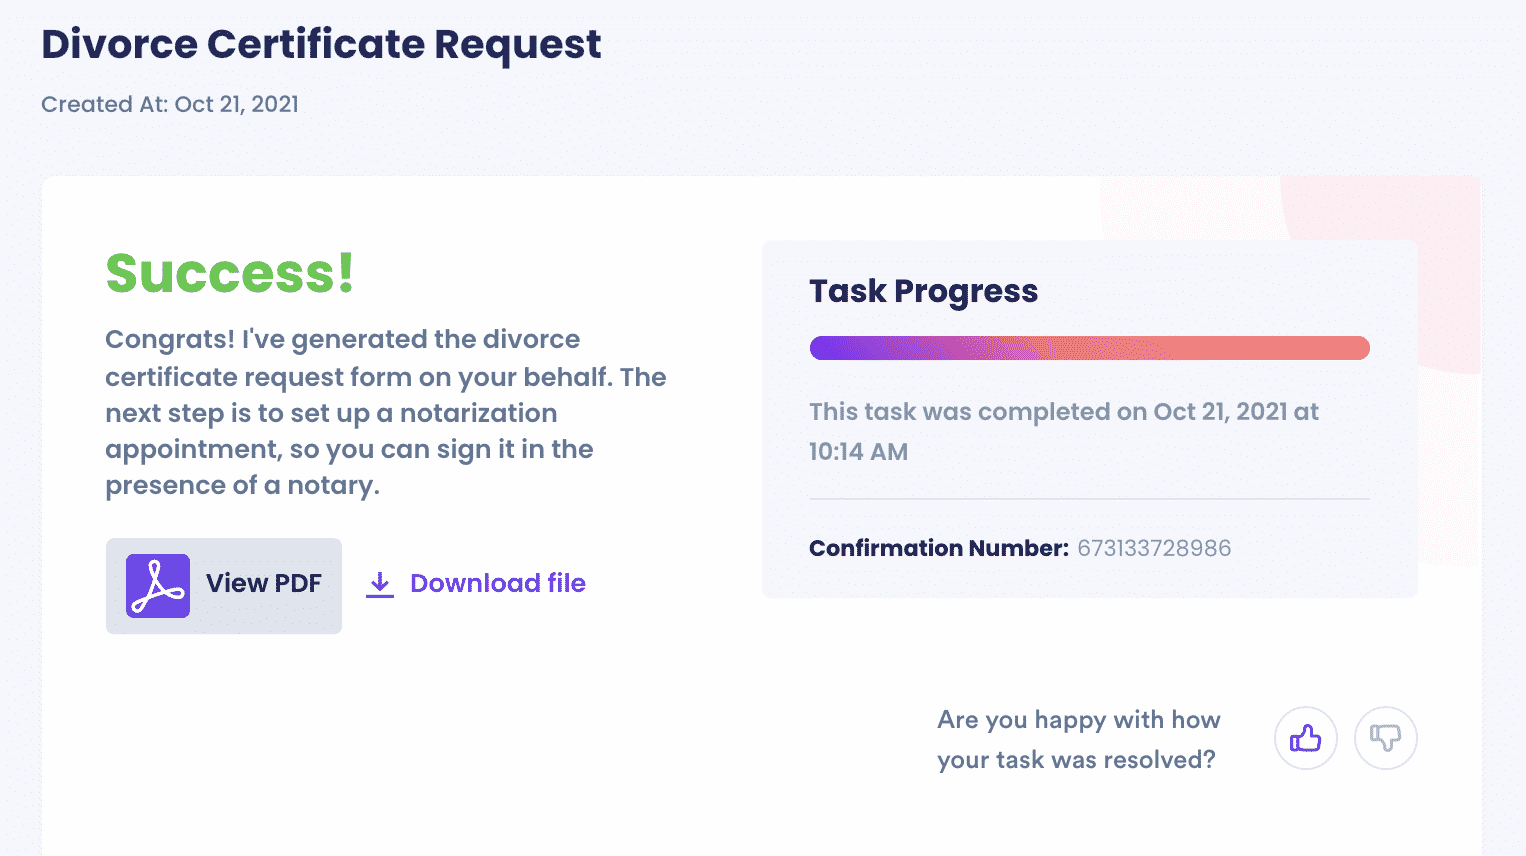The height and width of the screenshot is (856, 1526).
Task: Click the Task Progress gradient bar
Action: coord(1089,348)
